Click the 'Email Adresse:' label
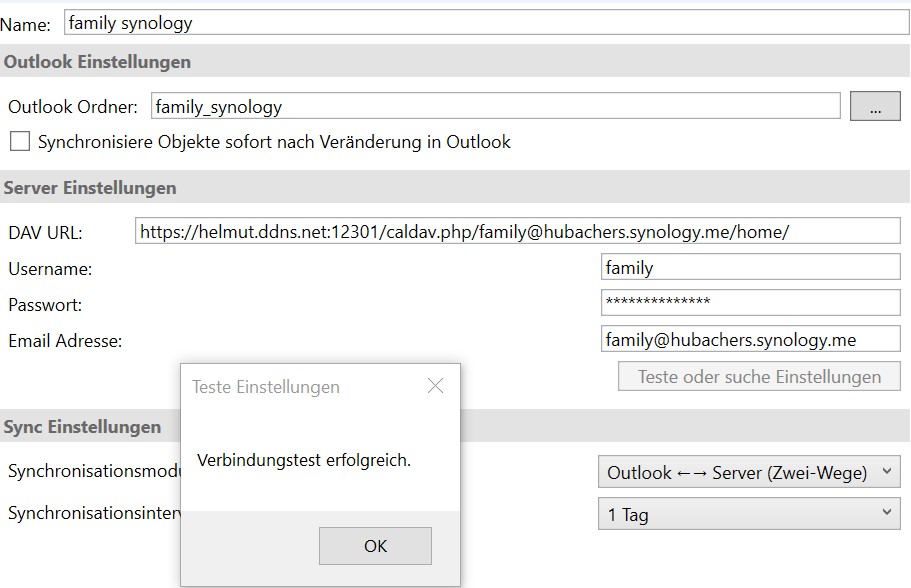The height and width of the screenshot is (588, 911). [x=65, y=341]
